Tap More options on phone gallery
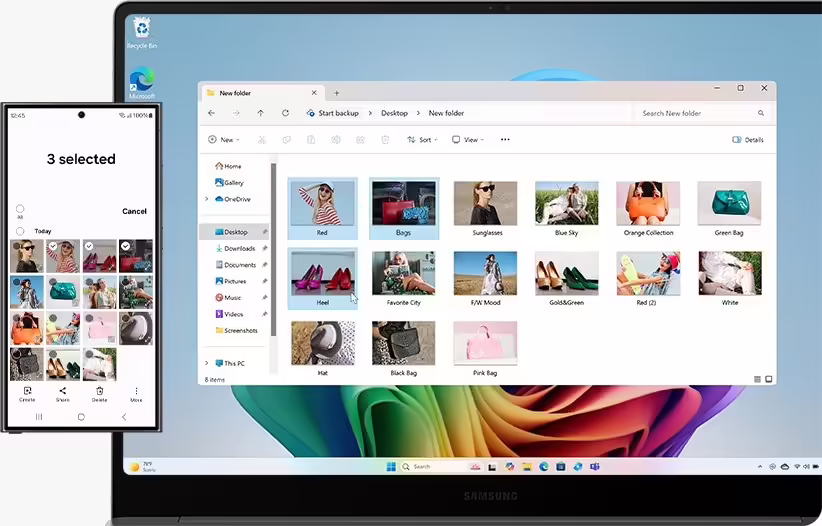The width and height of the screenshot is (822, 526). tap(136, 394)
